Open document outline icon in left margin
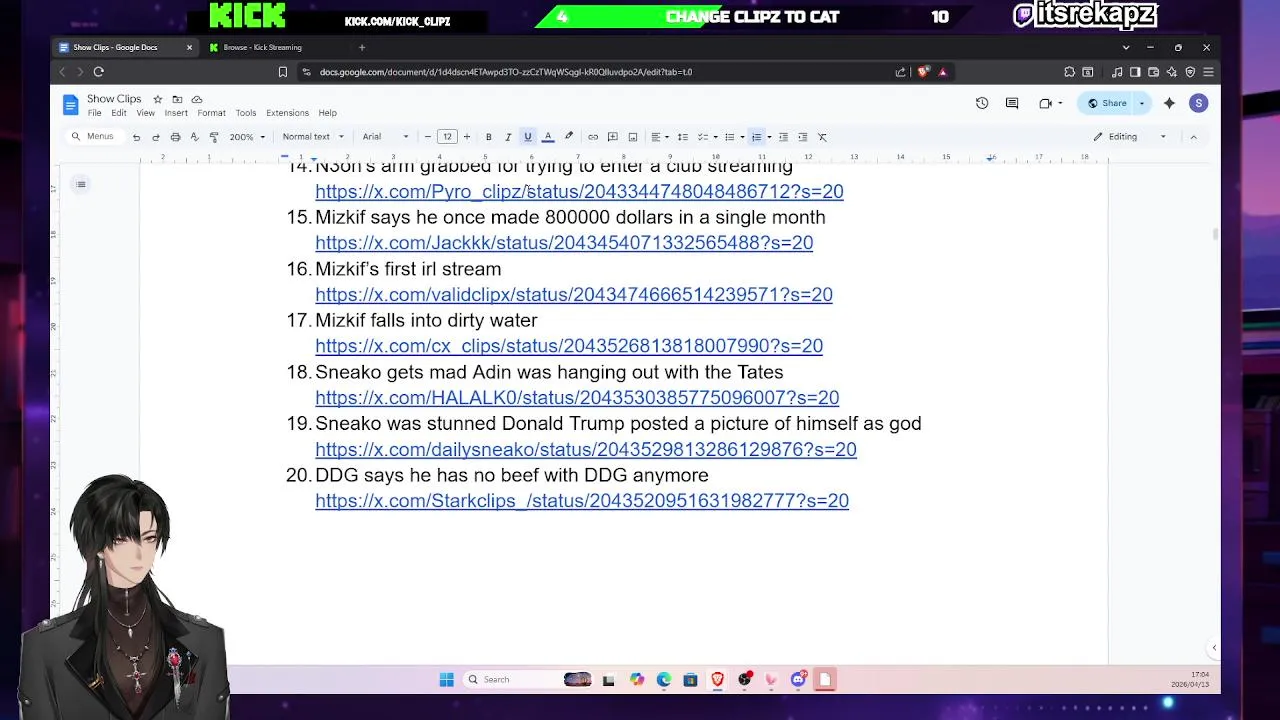This screenshot has width=1280, height=720. point(81,184)
